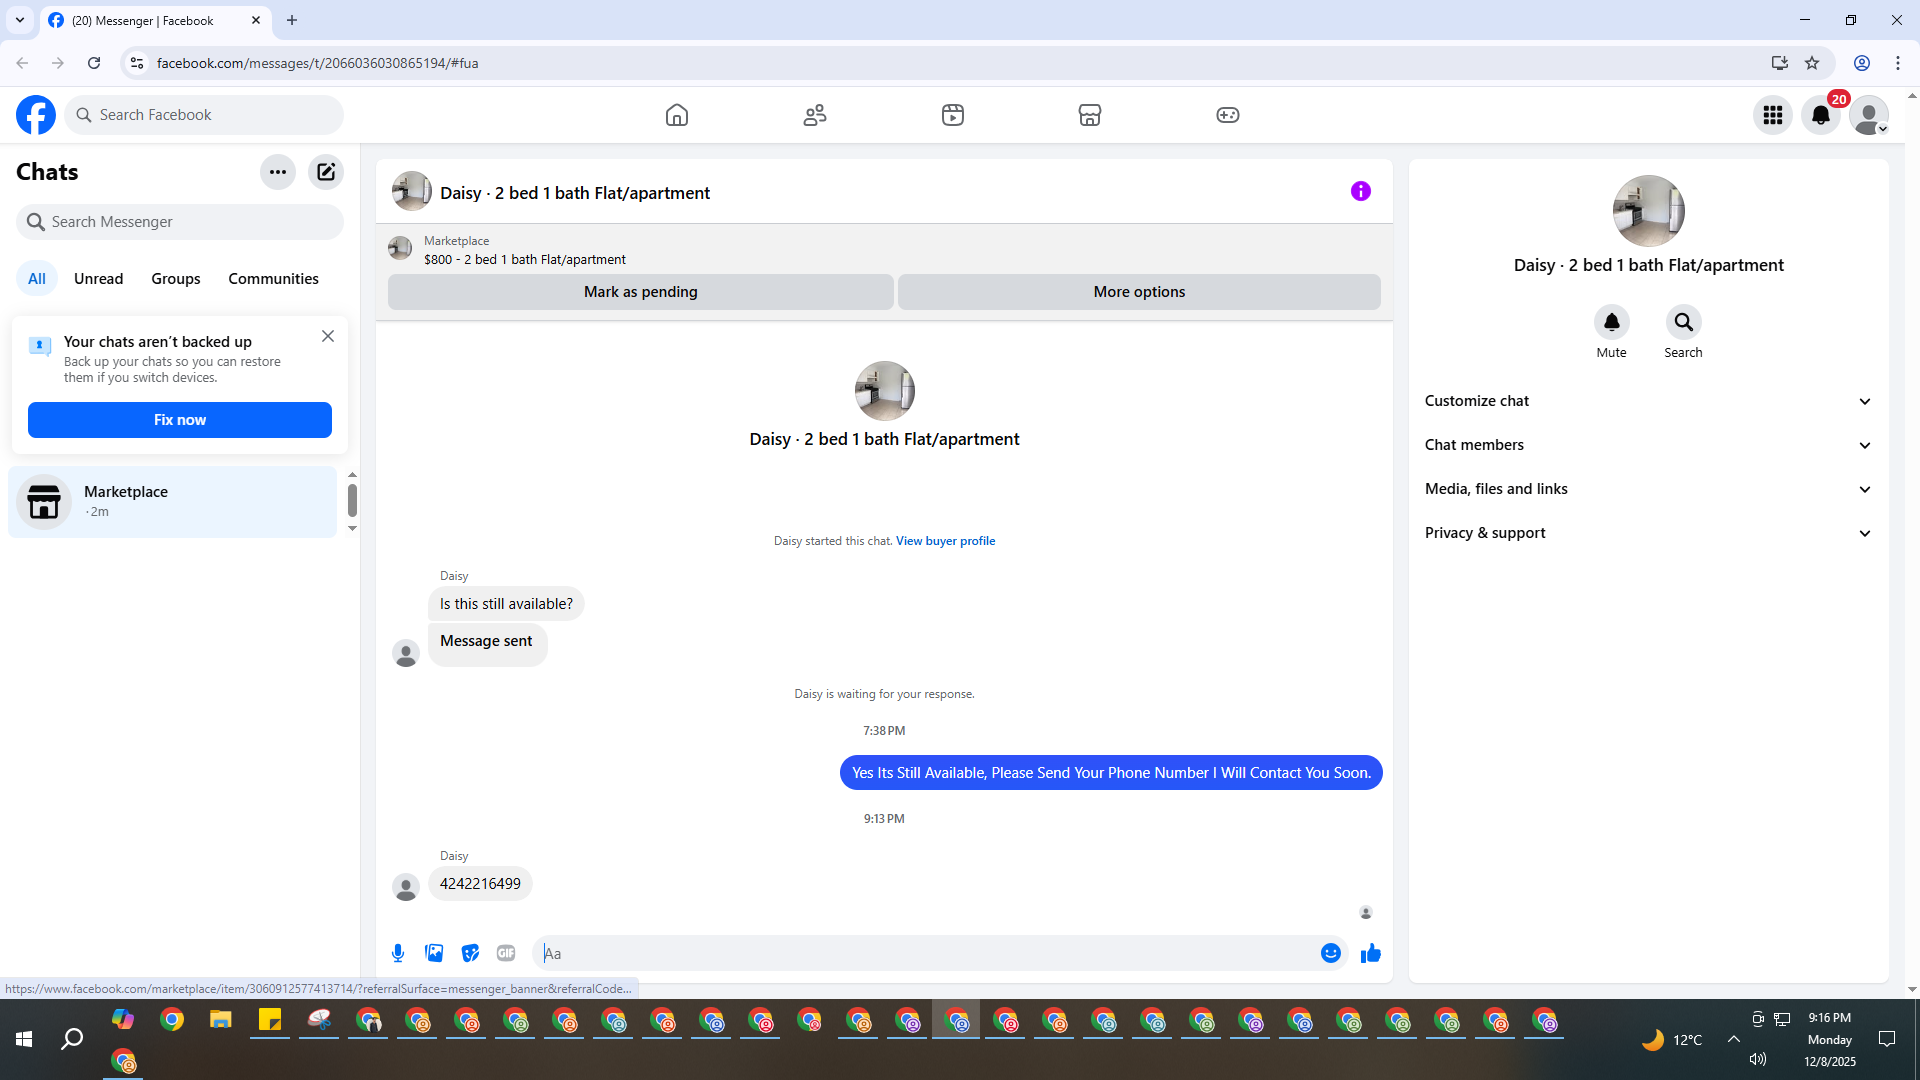Click the Fix now button
Image resolution: width=1920 pixels, height=1080 pixels.
(x=180, y=420)
